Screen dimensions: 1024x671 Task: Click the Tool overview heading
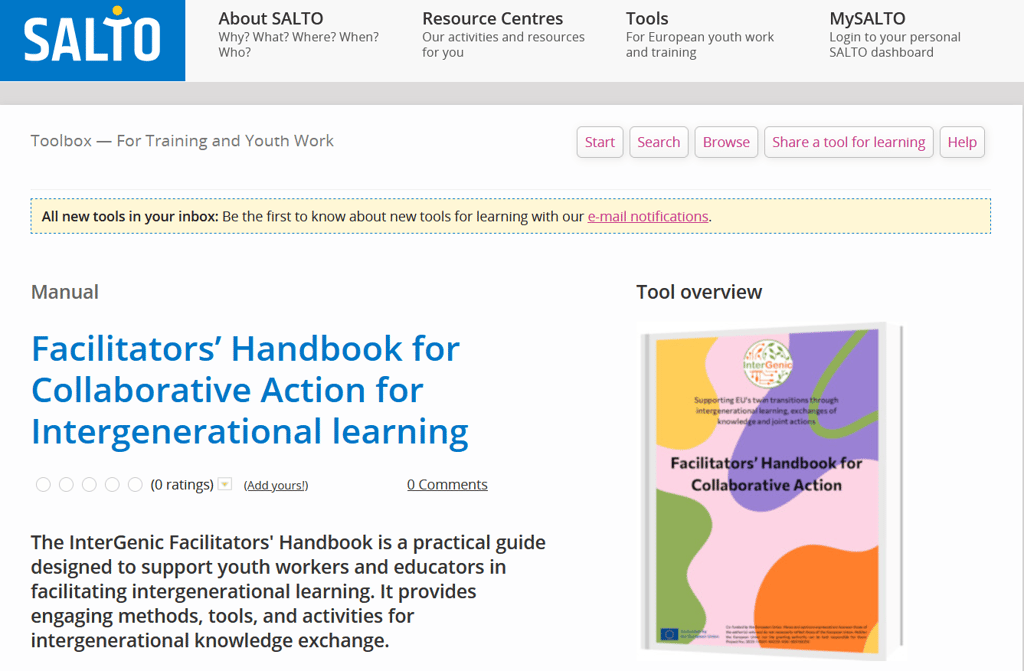point(699,291)
